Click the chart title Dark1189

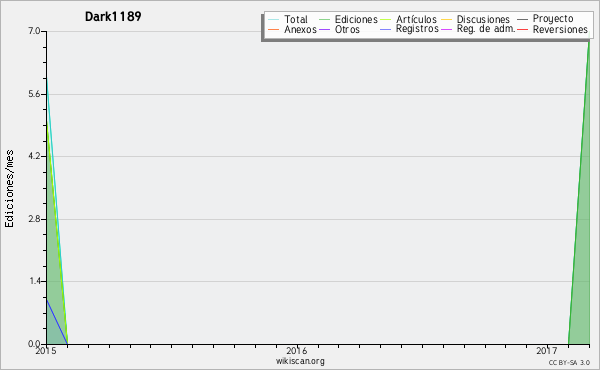click(113, 16)
